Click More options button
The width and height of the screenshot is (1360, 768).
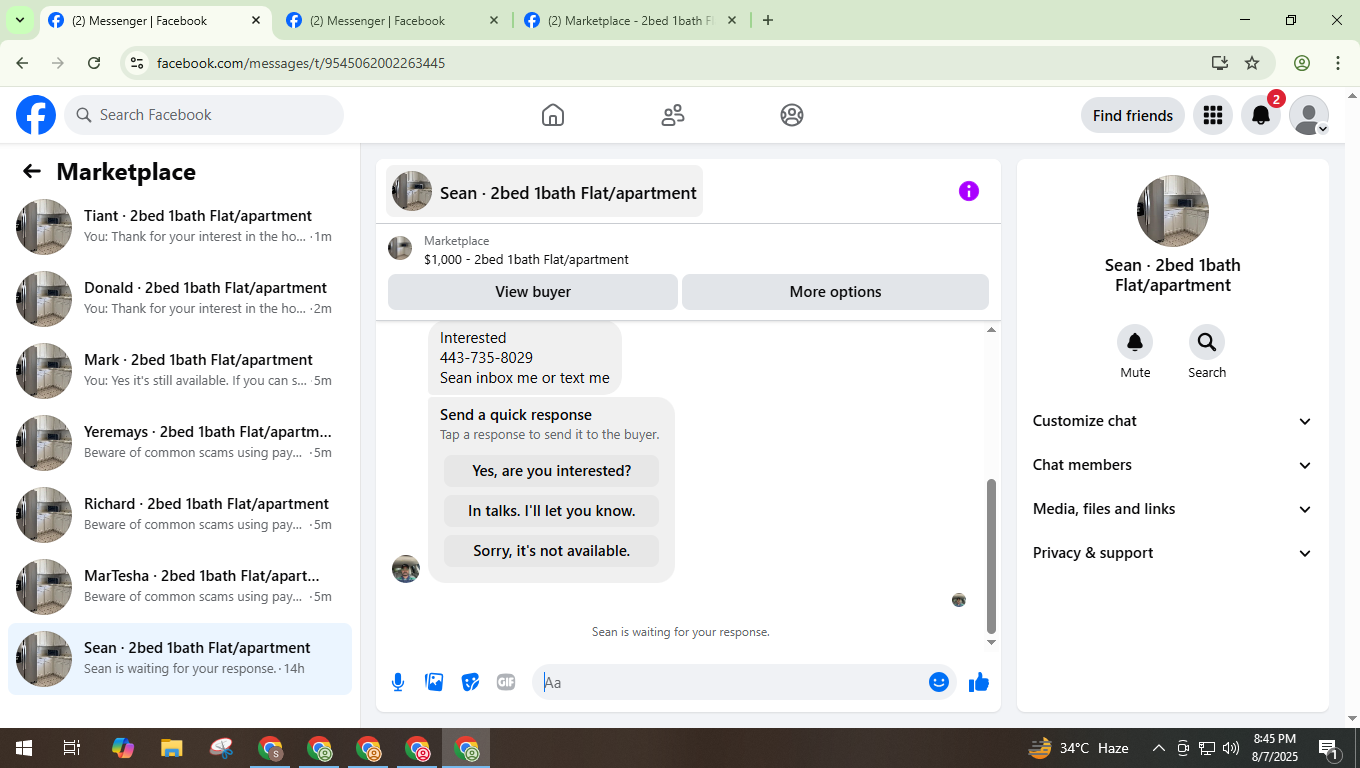pos(835,292)
